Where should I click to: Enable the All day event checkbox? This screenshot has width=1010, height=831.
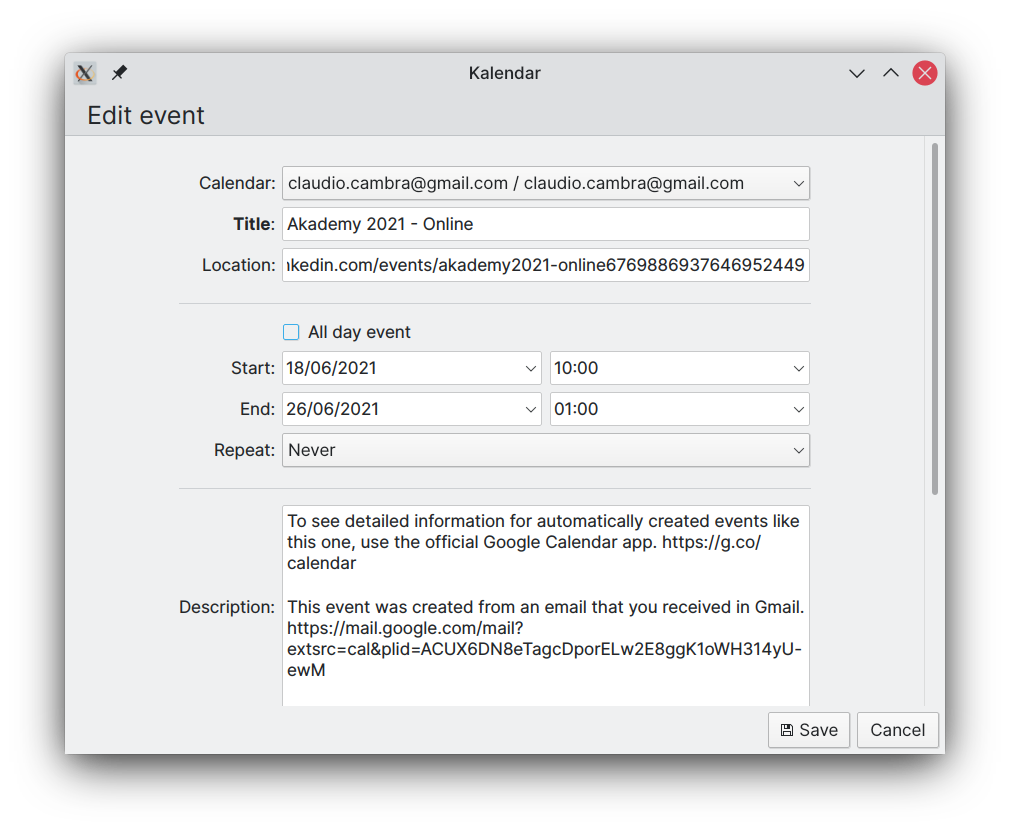[291, 332]
